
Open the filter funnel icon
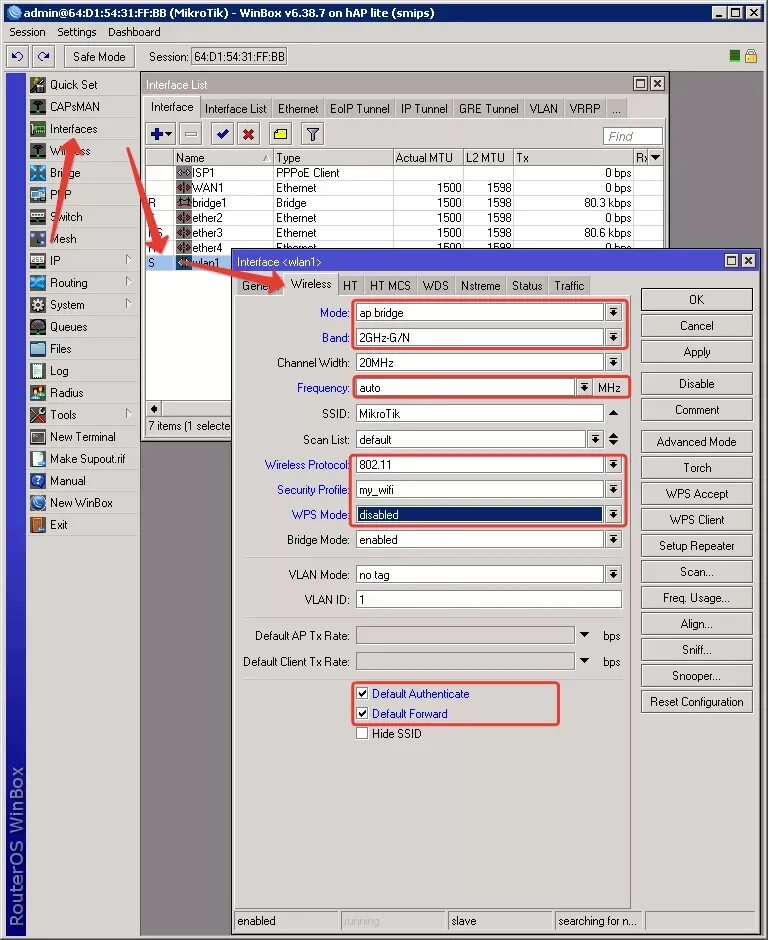tap(312, 134)
